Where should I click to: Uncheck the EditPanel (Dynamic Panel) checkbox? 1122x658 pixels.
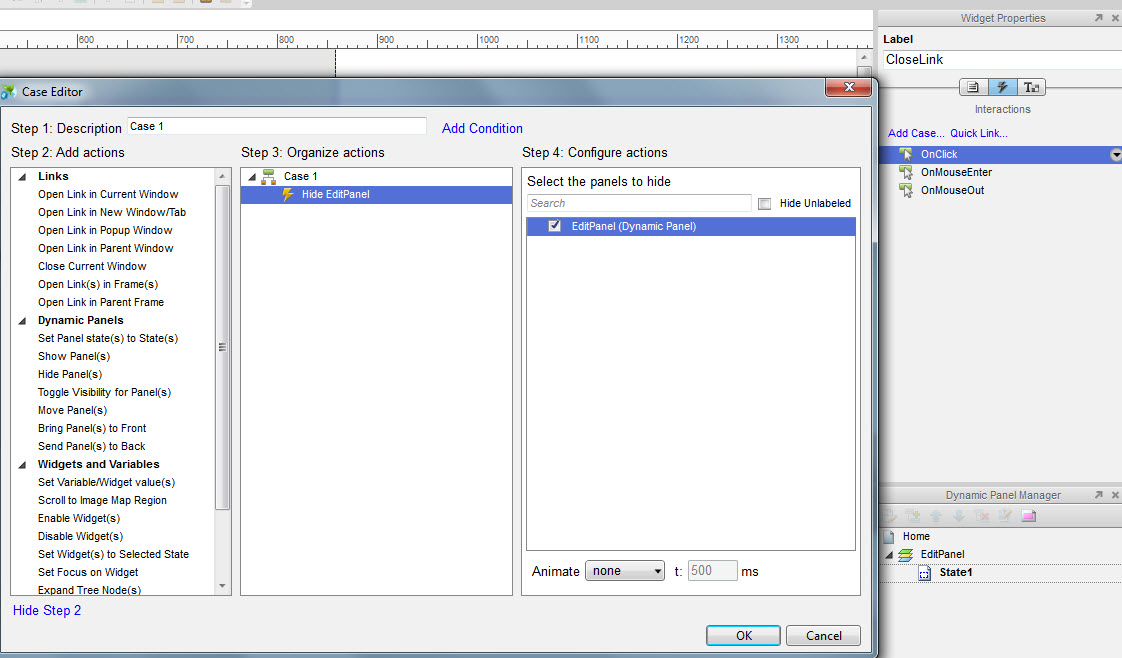tap(555, 226)
